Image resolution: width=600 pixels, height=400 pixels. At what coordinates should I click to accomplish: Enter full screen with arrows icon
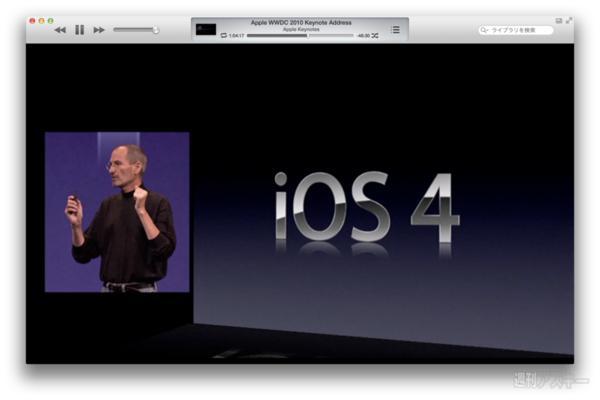point(569,21)
